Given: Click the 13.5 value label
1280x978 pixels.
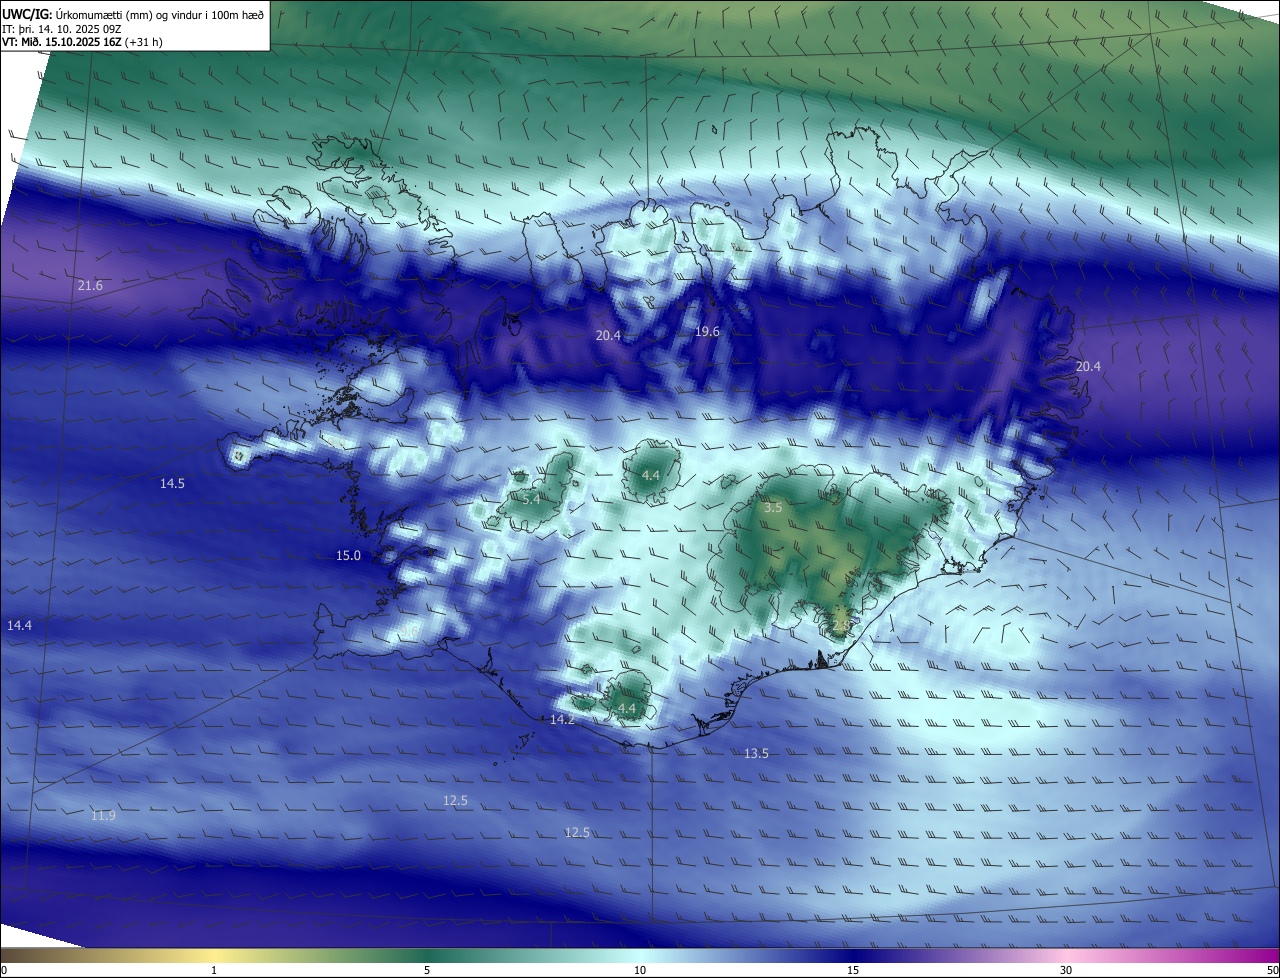Looking at the screenshot, I should coord(756,753).
